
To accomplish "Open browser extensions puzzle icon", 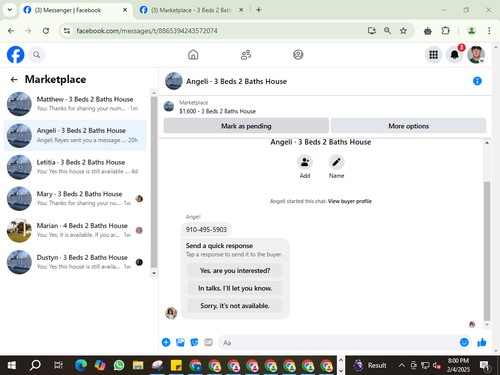I will point(445,31).
